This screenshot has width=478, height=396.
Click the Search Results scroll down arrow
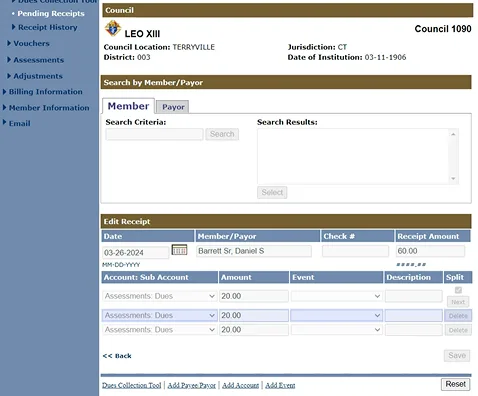coord(453,179)
